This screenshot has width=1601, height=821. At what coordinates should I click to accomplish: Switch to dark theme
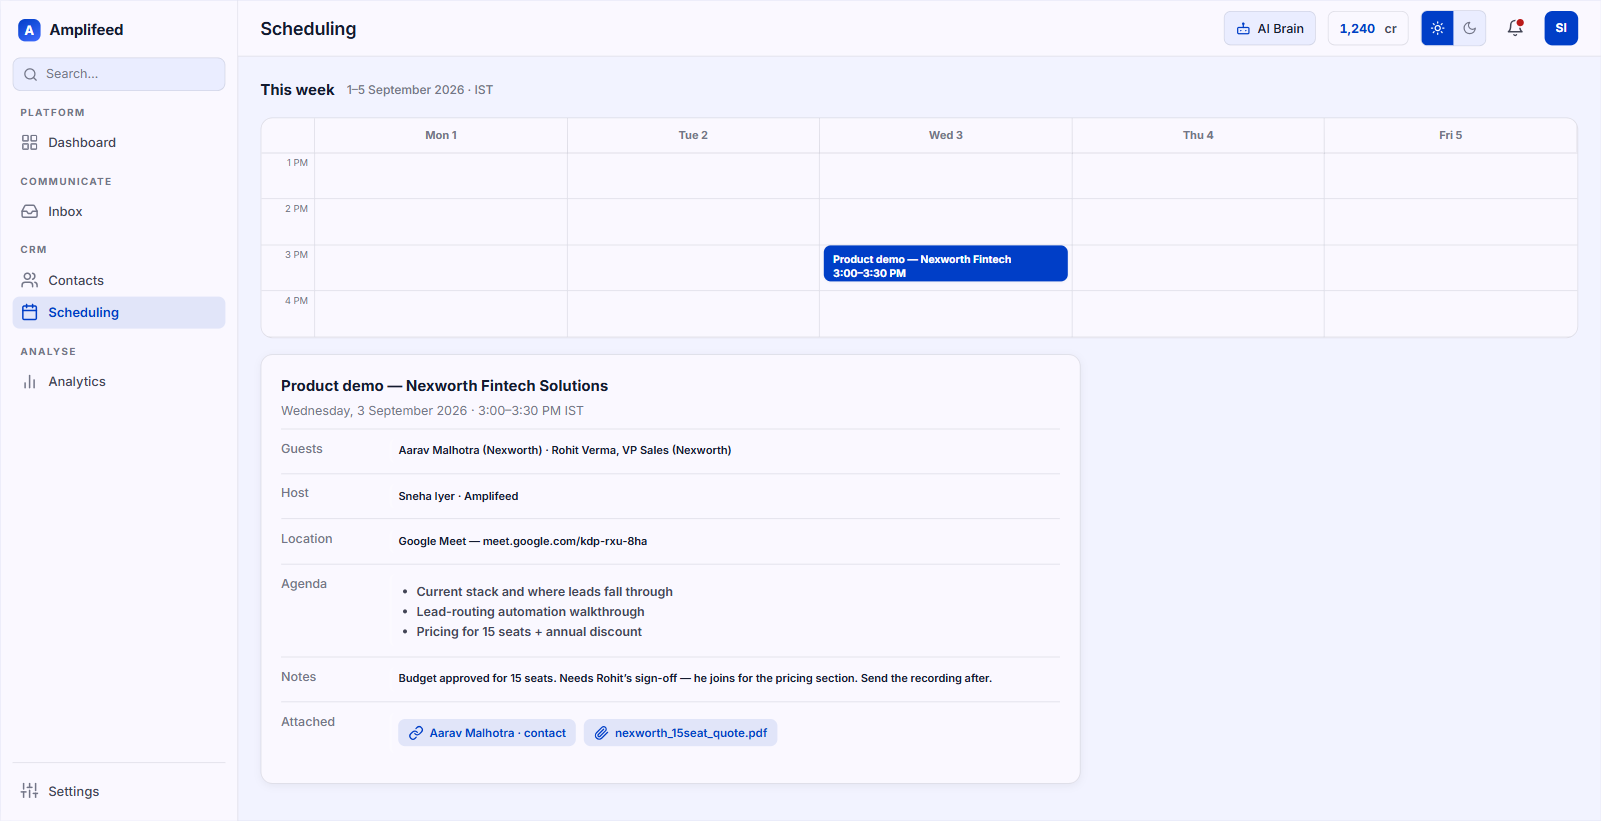pos(1469,28)
